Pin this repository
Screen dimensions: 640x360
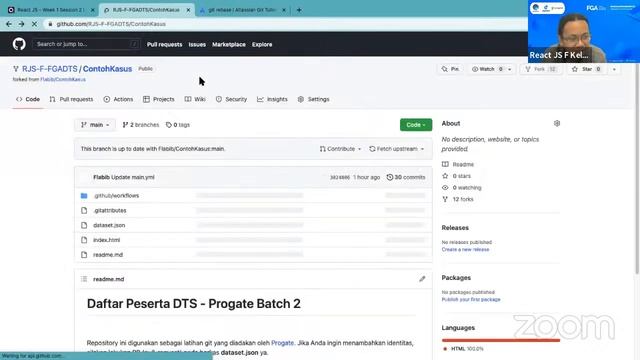click(x=451, y=69)
